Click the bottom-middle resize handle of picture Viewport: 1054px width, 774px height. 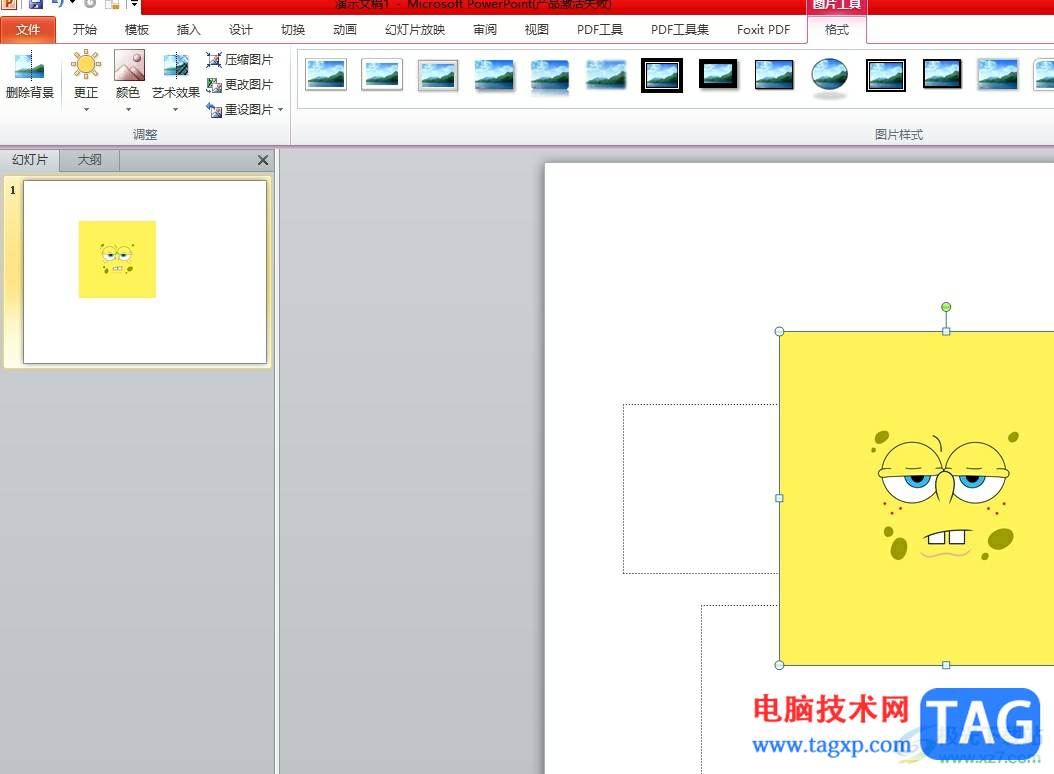[x=946, y=665]
